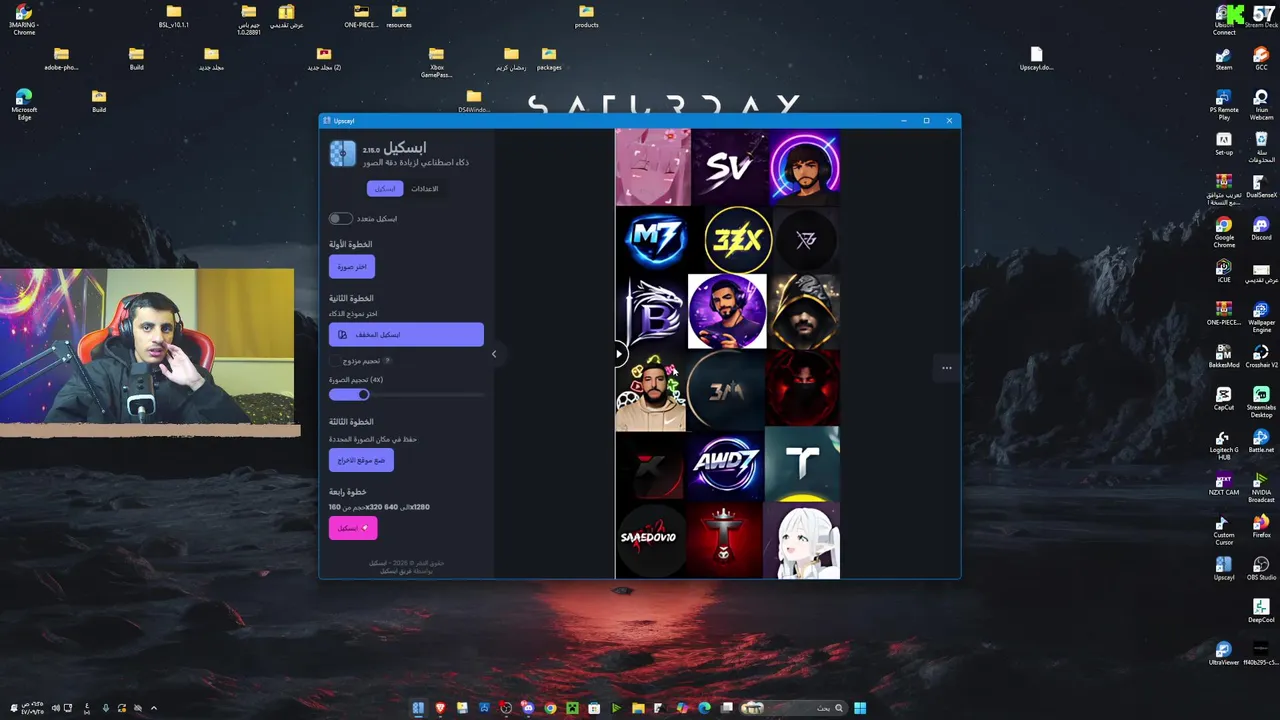Open the resources folder on desktop

[399, 16]
